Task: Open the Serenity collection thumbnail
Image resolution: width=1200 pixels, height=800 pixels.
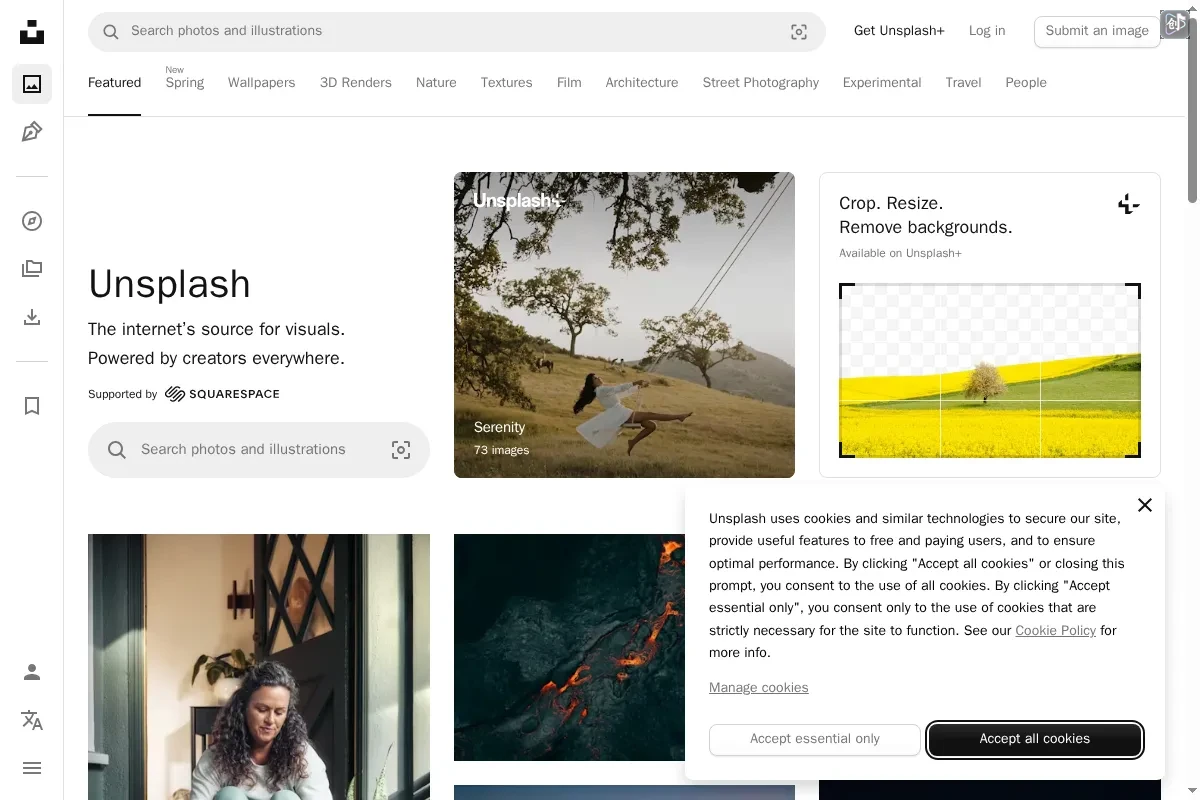Action: pos(624,325)
